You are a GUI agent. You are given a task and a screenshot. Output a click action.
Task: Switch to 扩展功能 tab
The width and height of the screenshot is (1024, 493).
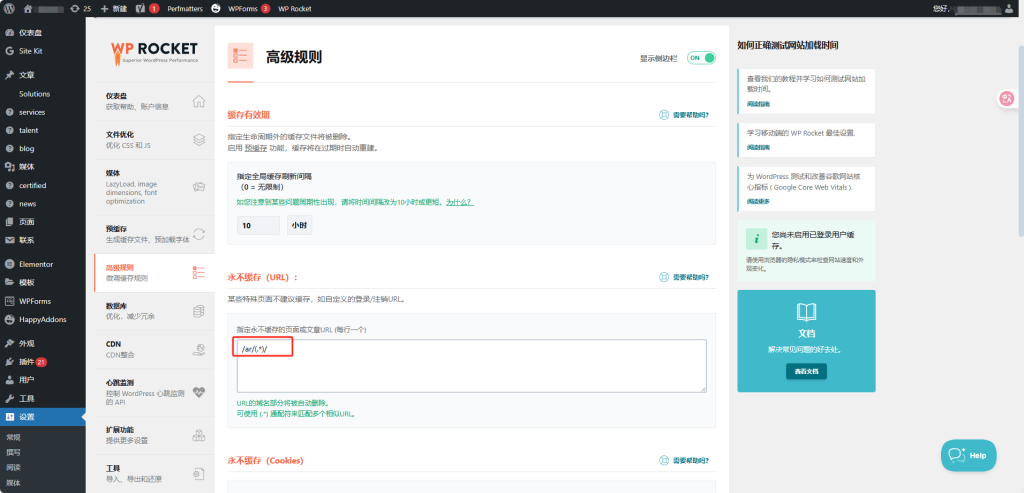click(154, 435)
